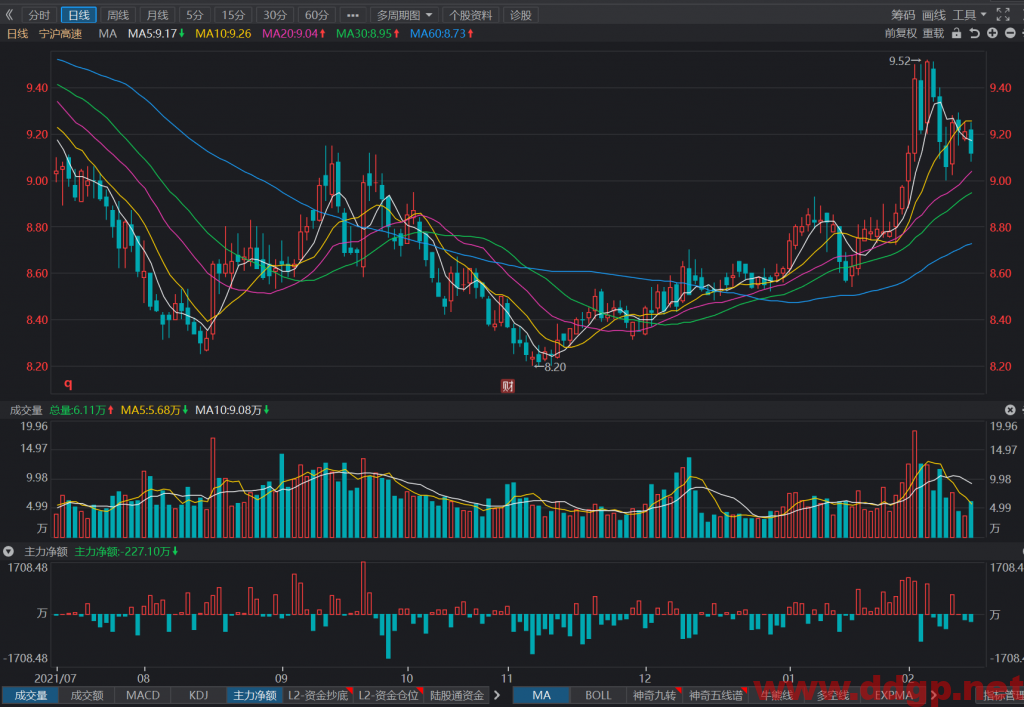Screen dimensions: 1024x707
Task: Click the red q marker on the chart
Action: point(68,384)
